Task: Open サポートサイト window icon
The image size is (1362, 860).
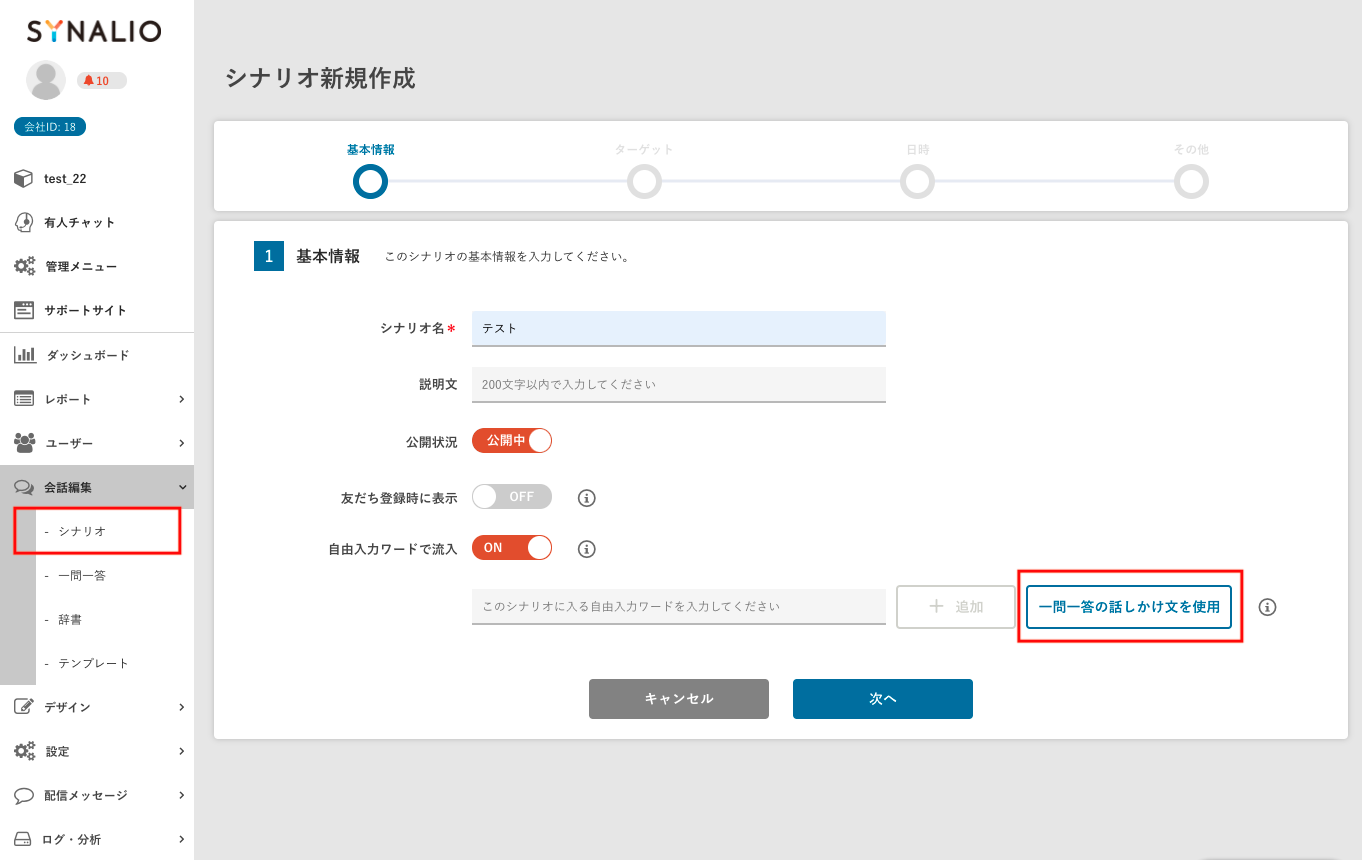Action: point(24,310)
